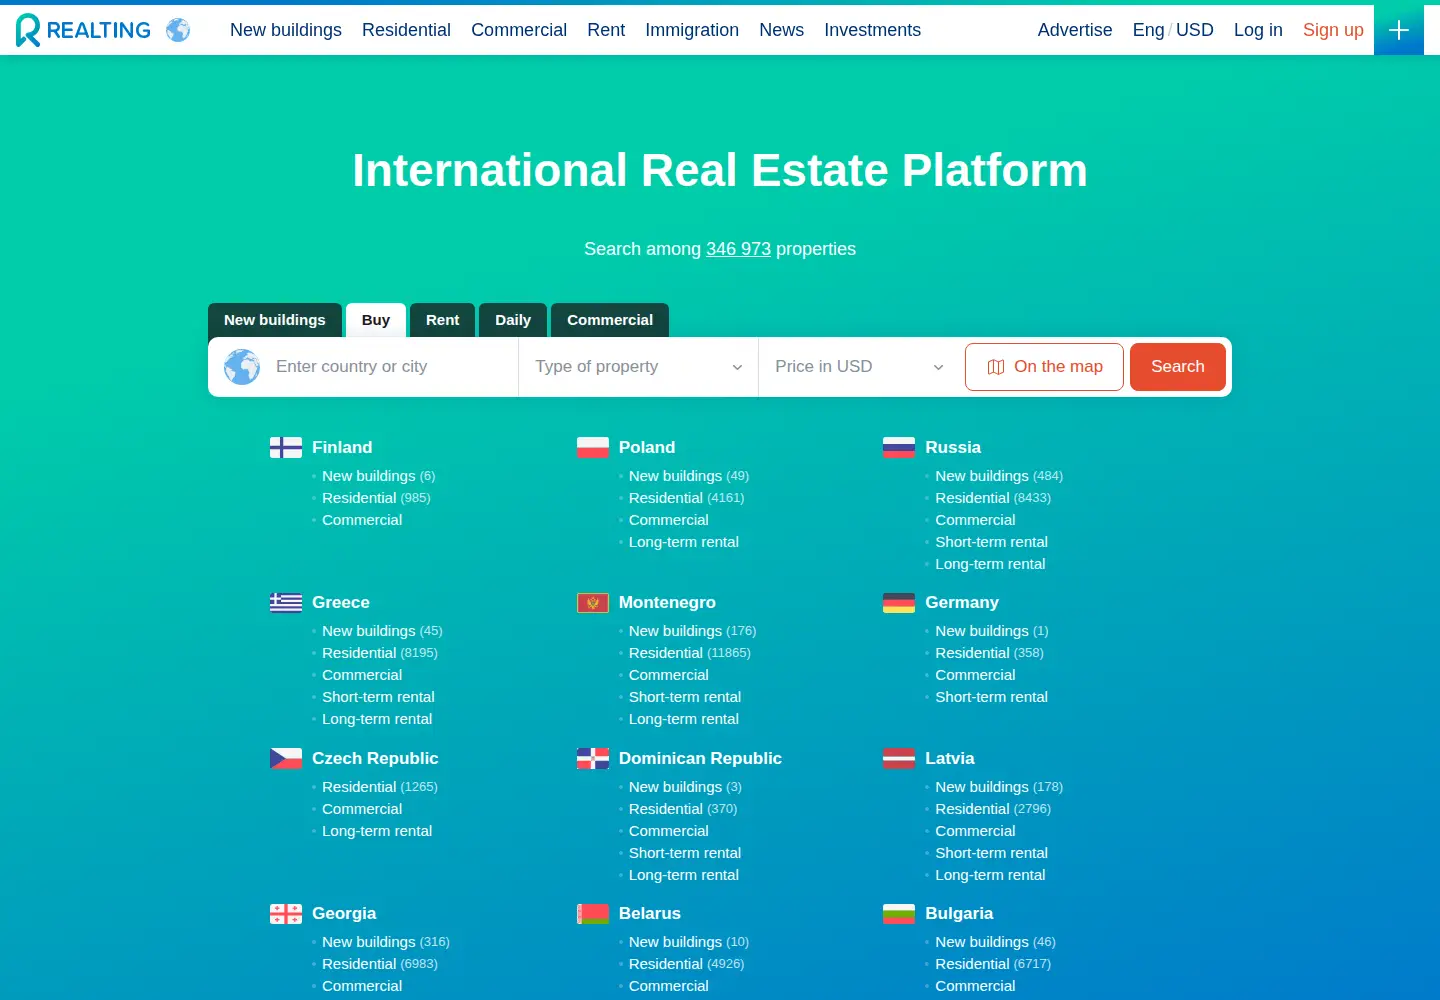Click Sign up link
This screenshot has height=1000, width=1440.
[1333, 30]
